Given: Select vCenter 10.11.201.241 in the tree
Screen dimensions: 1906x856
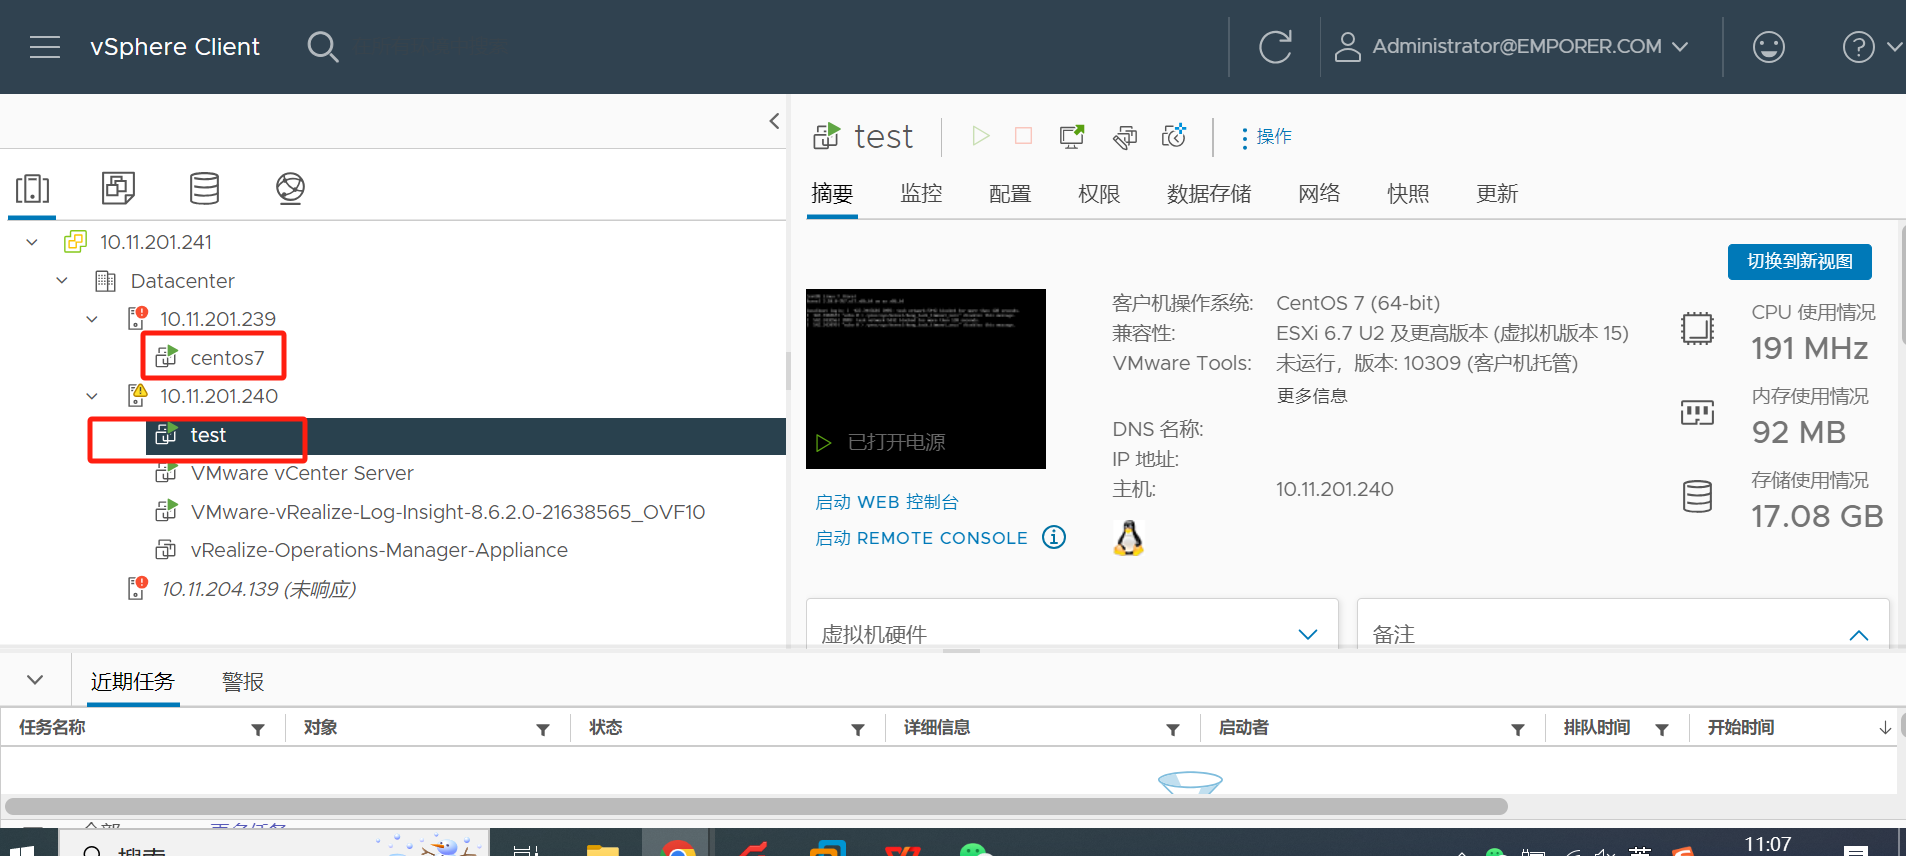Looking at the screenshot, I should tap(156, 242).
